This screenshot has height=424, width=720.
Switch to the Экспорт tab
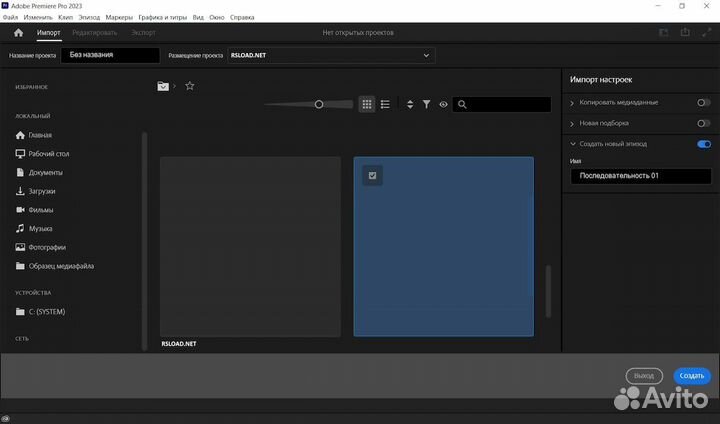click(x=143, y=33)
